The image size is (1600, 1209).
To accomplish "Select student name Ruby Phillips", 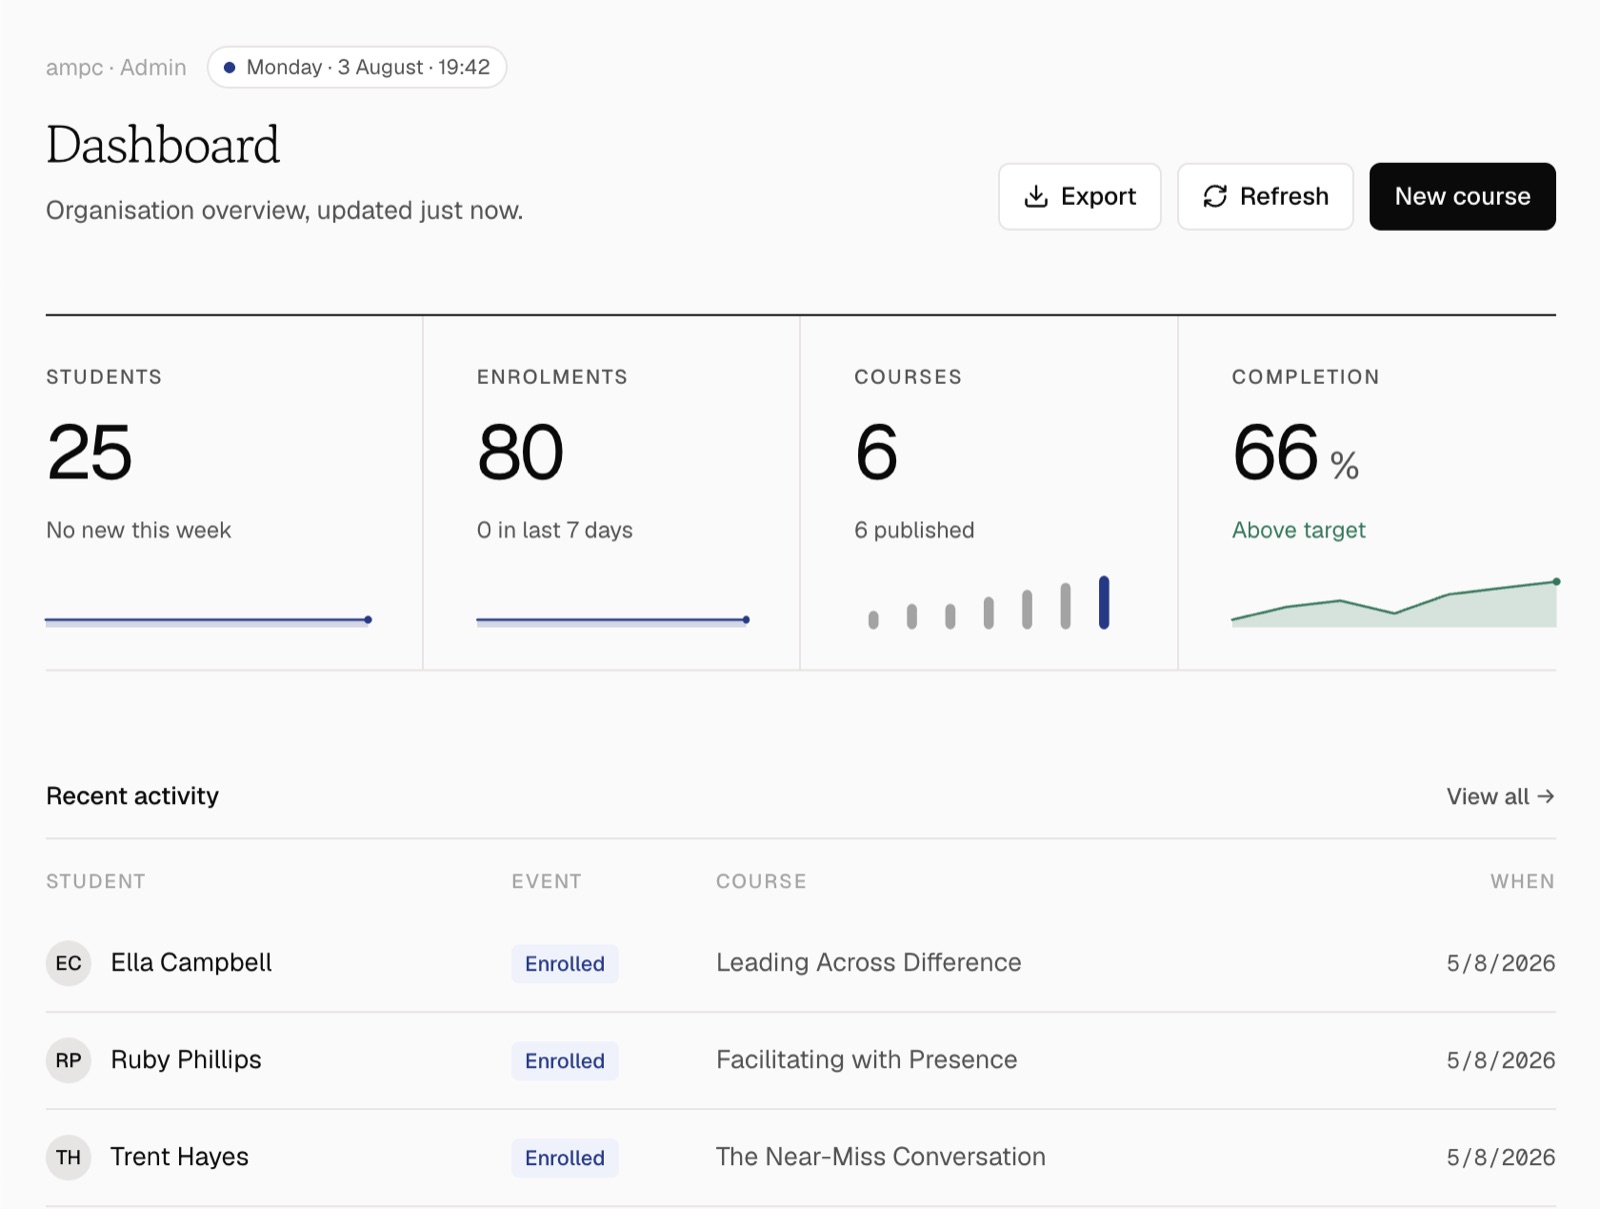I will [x=186, y=1059].
